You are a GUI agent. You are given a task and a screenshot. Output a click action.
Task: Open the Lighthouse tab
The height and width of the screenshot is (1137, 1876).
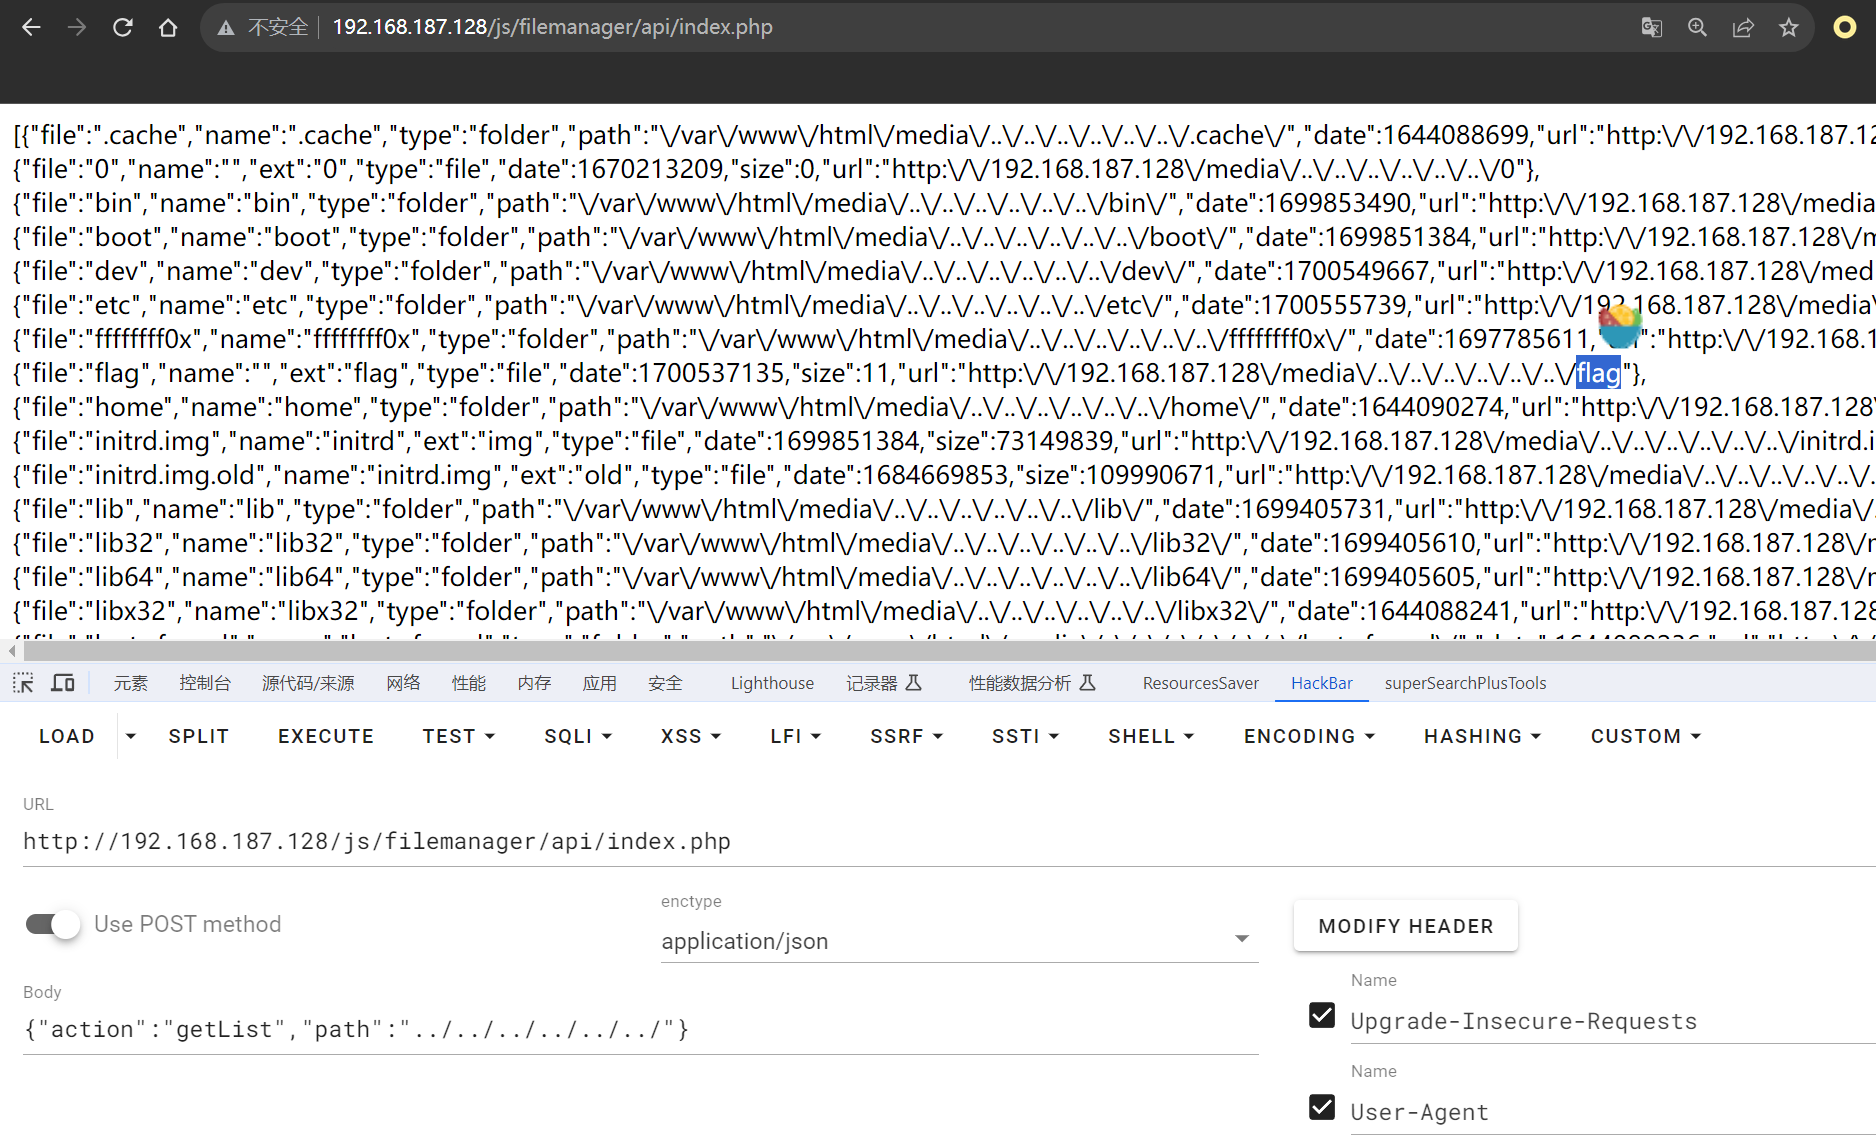[772, 683]
